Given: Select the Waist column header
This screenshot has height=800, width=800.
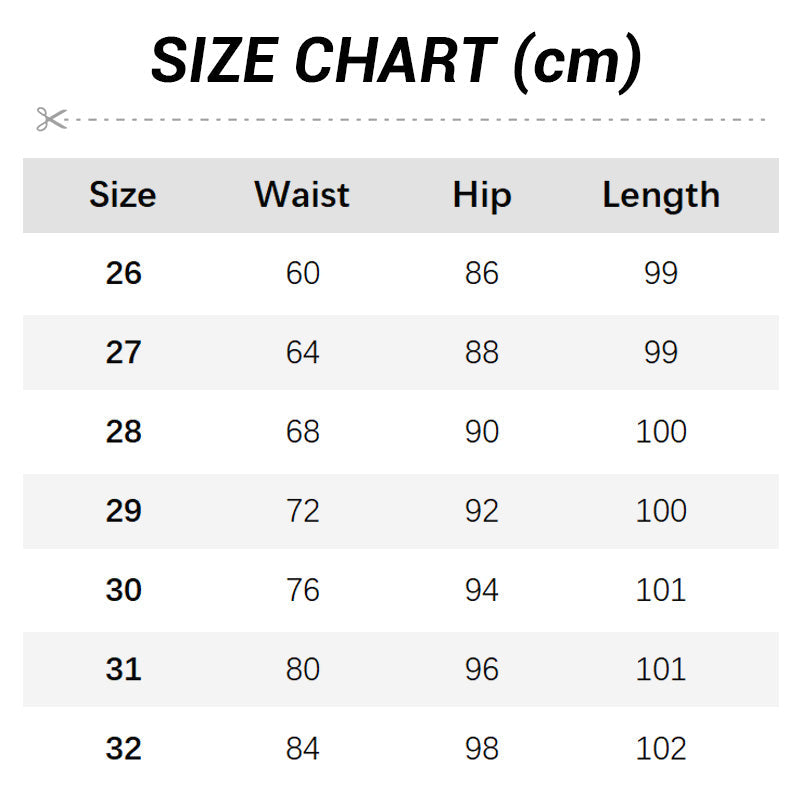Looking at the screenshot, I should pos(302,194).
